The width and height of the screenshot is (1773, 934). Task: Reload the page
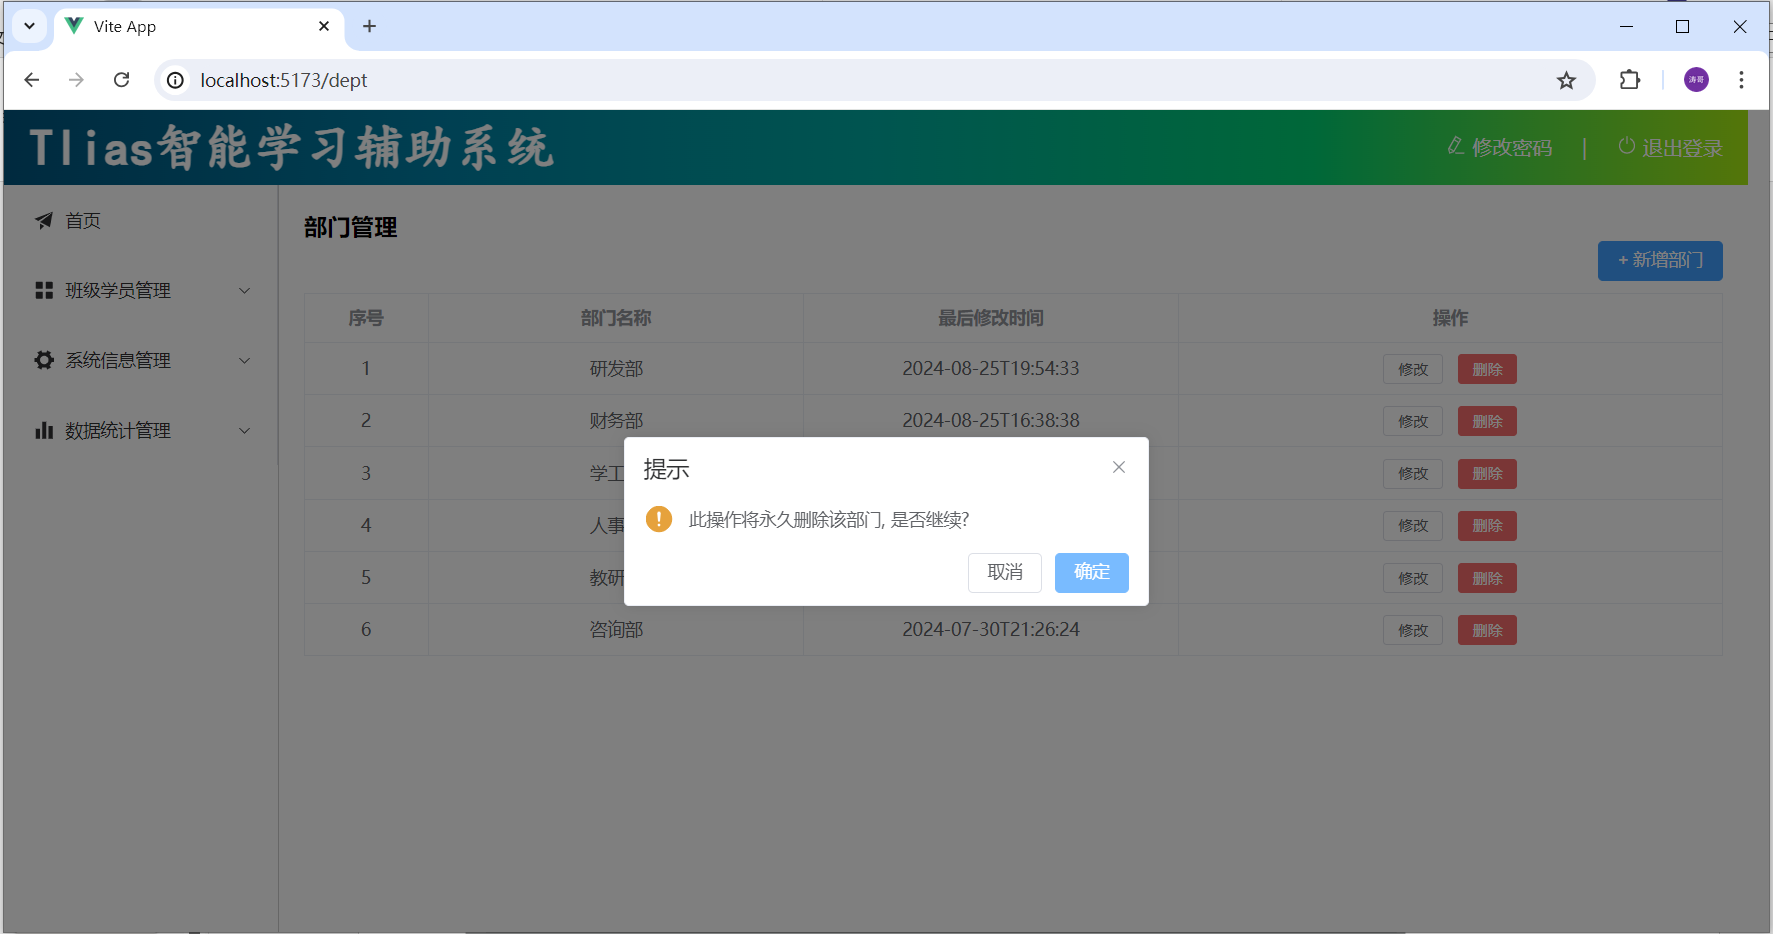point(121,80)
